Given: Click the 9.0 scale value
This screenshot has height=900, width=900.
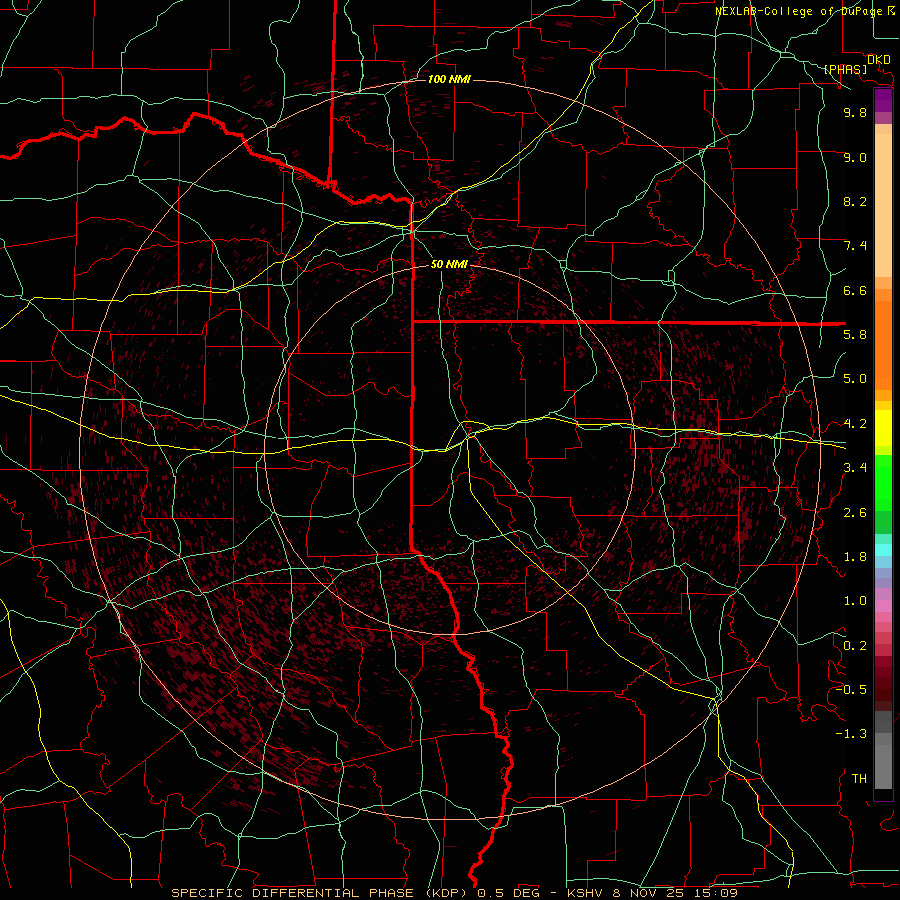Looking at the screenshot, I should point(855,157).
